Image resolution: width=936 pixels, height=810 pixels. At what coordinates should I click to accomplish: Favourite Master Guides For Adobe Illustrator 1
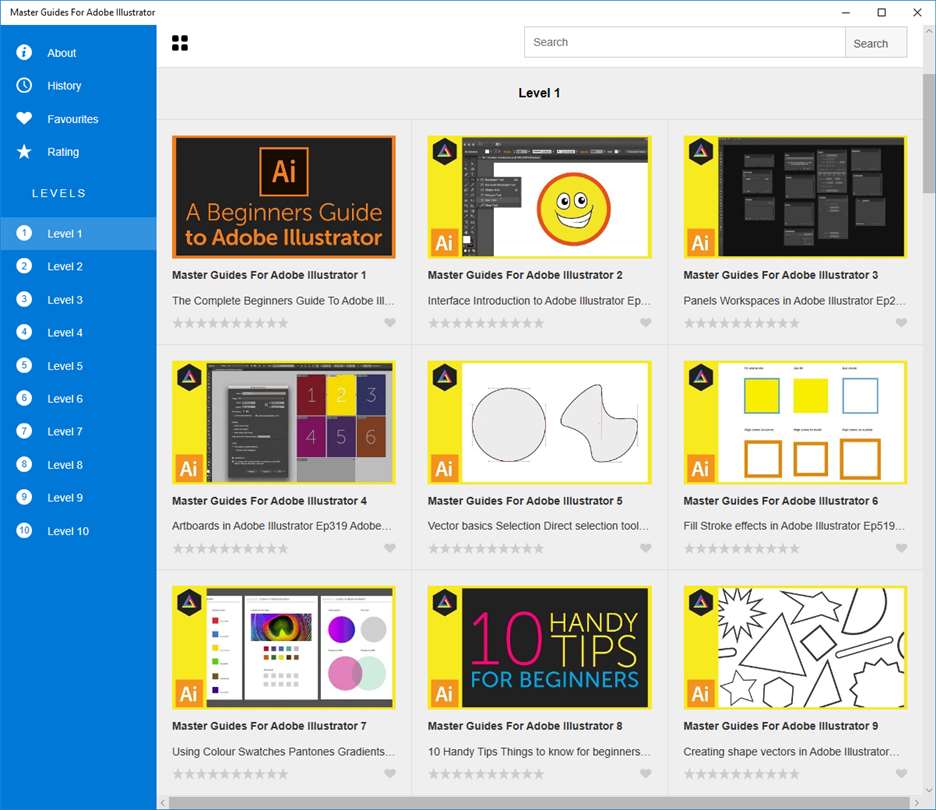click(x=390, y=323)
